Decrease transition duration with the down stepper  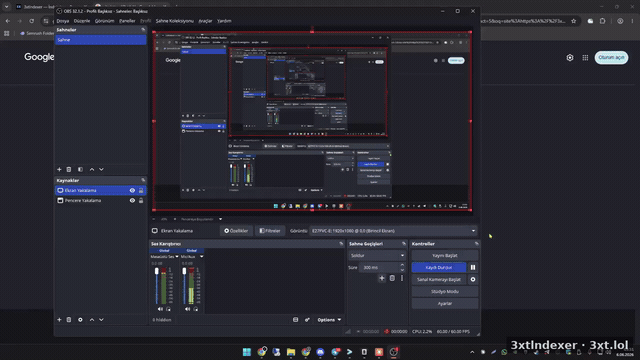(x=402, y=270)
